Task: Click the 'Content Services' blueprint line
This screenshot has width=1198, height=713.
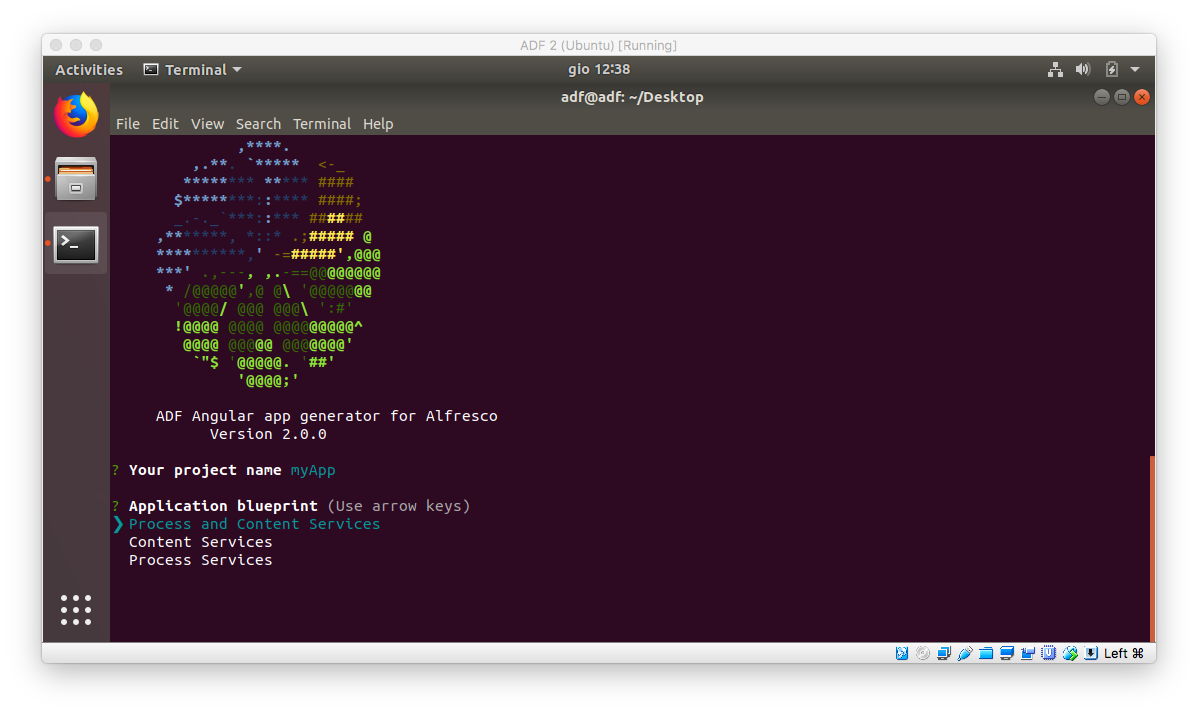Action: click(200, 542)
